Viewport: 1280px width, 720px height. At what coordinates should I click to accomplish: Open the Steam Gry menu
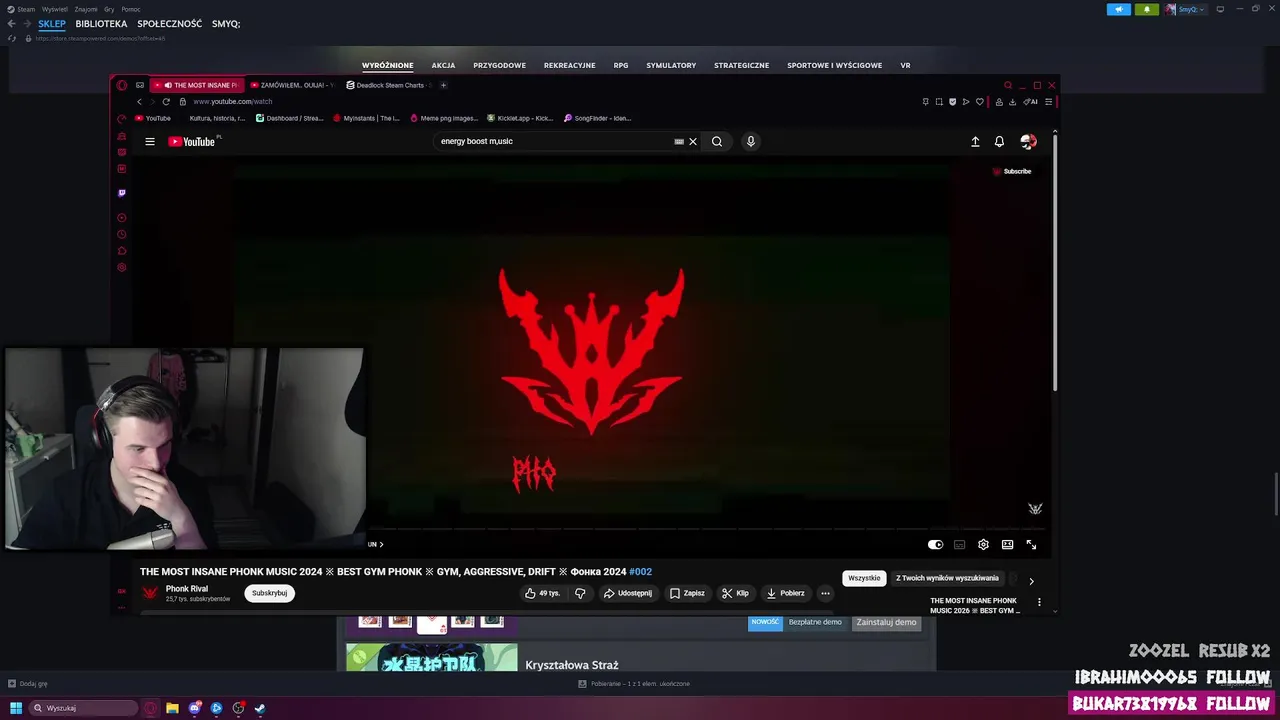[109, 9]
